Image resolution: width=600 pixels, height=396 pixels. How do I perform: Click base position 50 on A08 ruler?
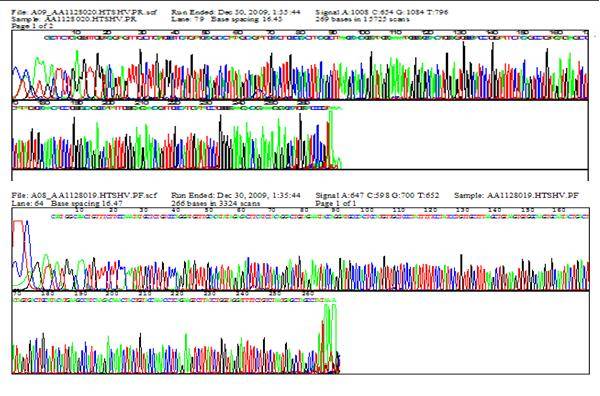coord(209,210)
